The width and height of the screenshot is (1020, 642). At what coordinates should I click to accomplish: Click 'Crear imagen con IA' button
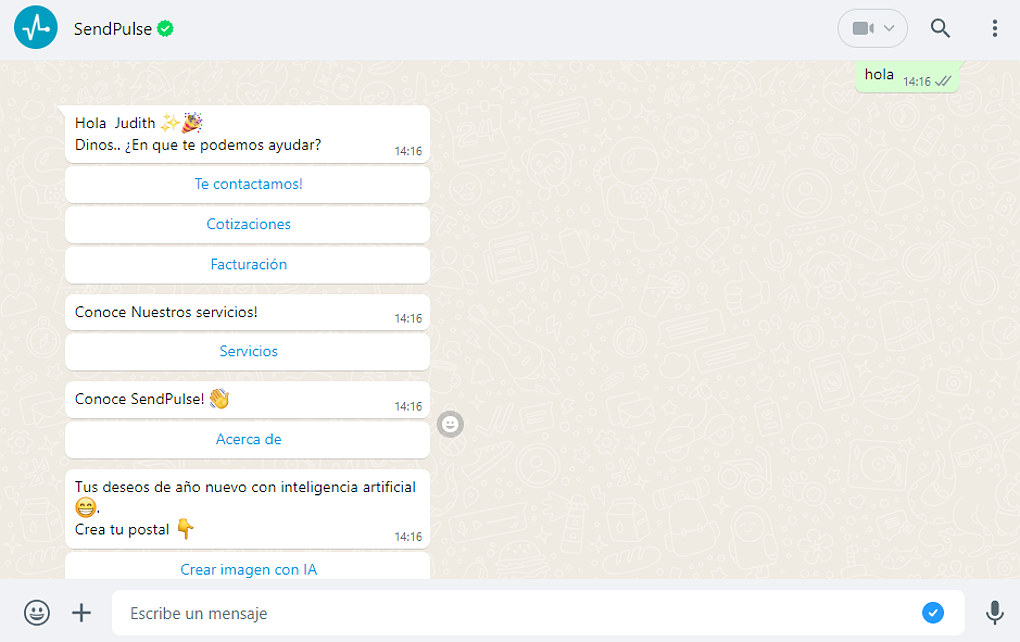[247, 567]
